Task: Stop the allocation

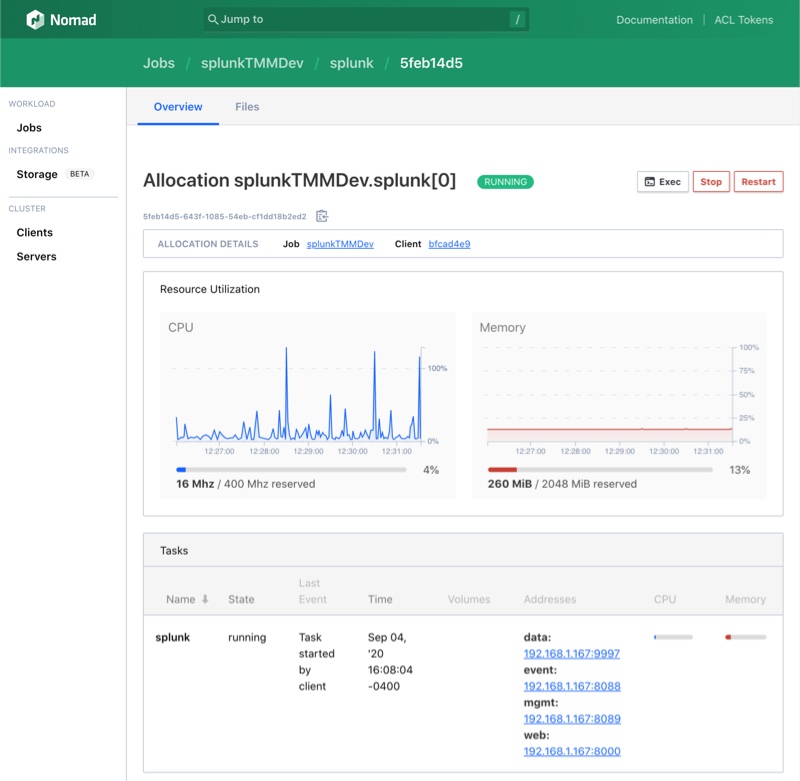Action: pos(711,182)
